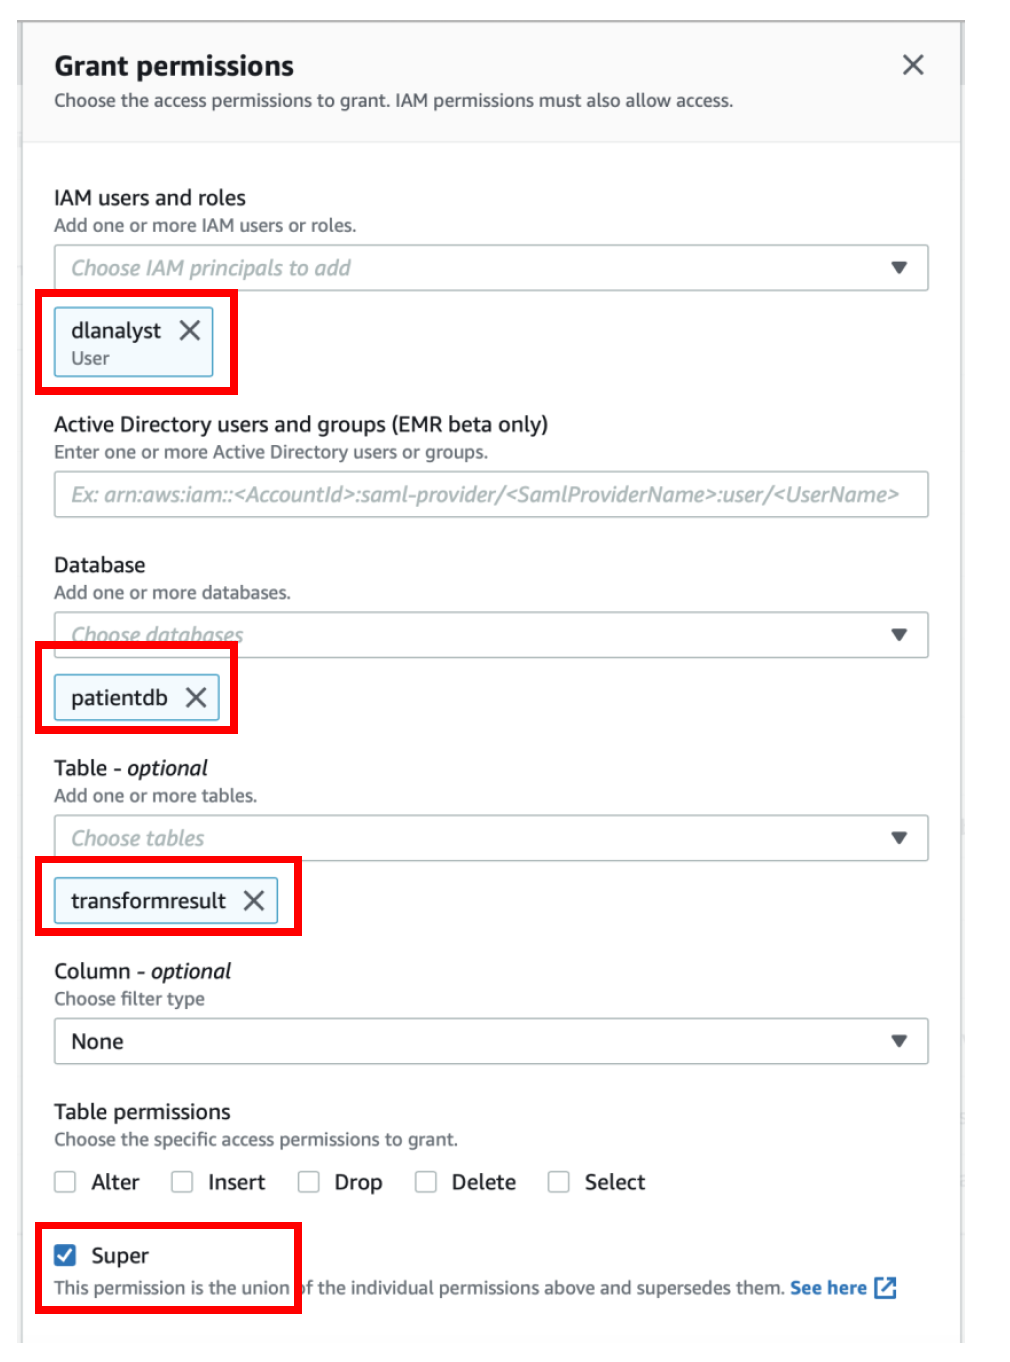The image size is (1010, 1362).
Task: Expand the Choose tables dropdown
Action: point(899,838)
